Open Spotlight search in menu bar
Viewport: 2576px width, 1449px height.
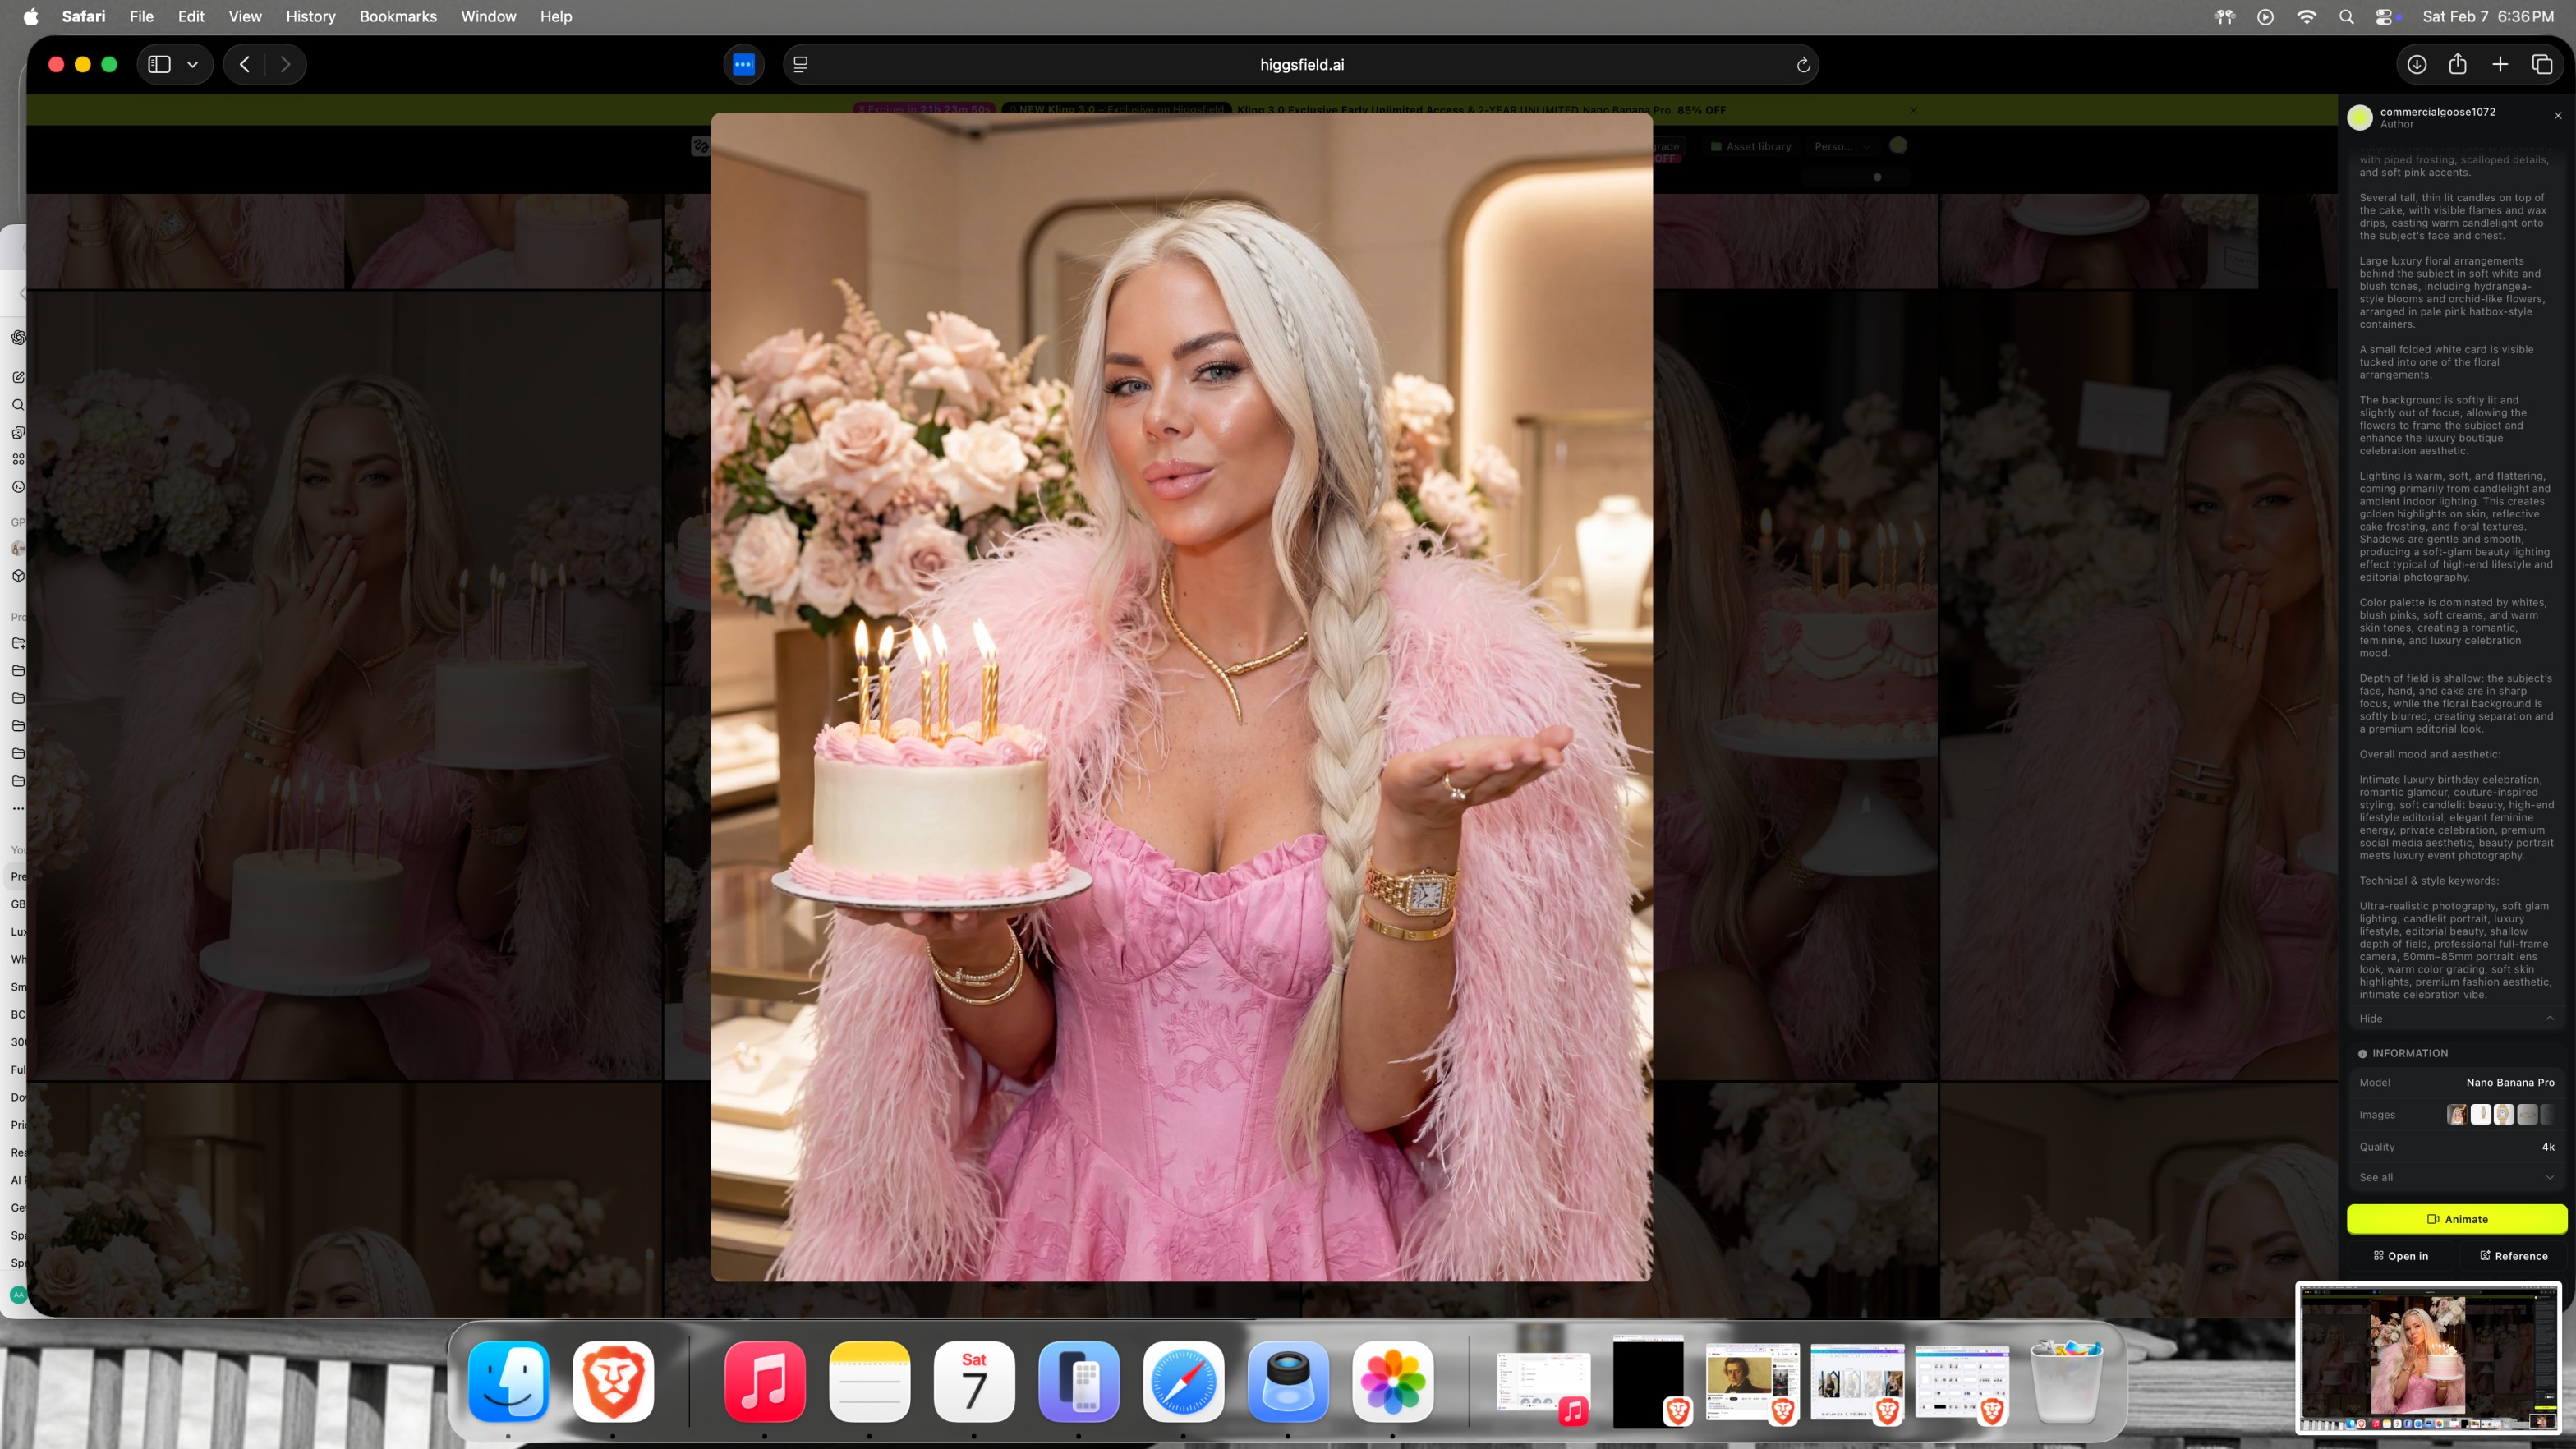tap(2346, 17)
